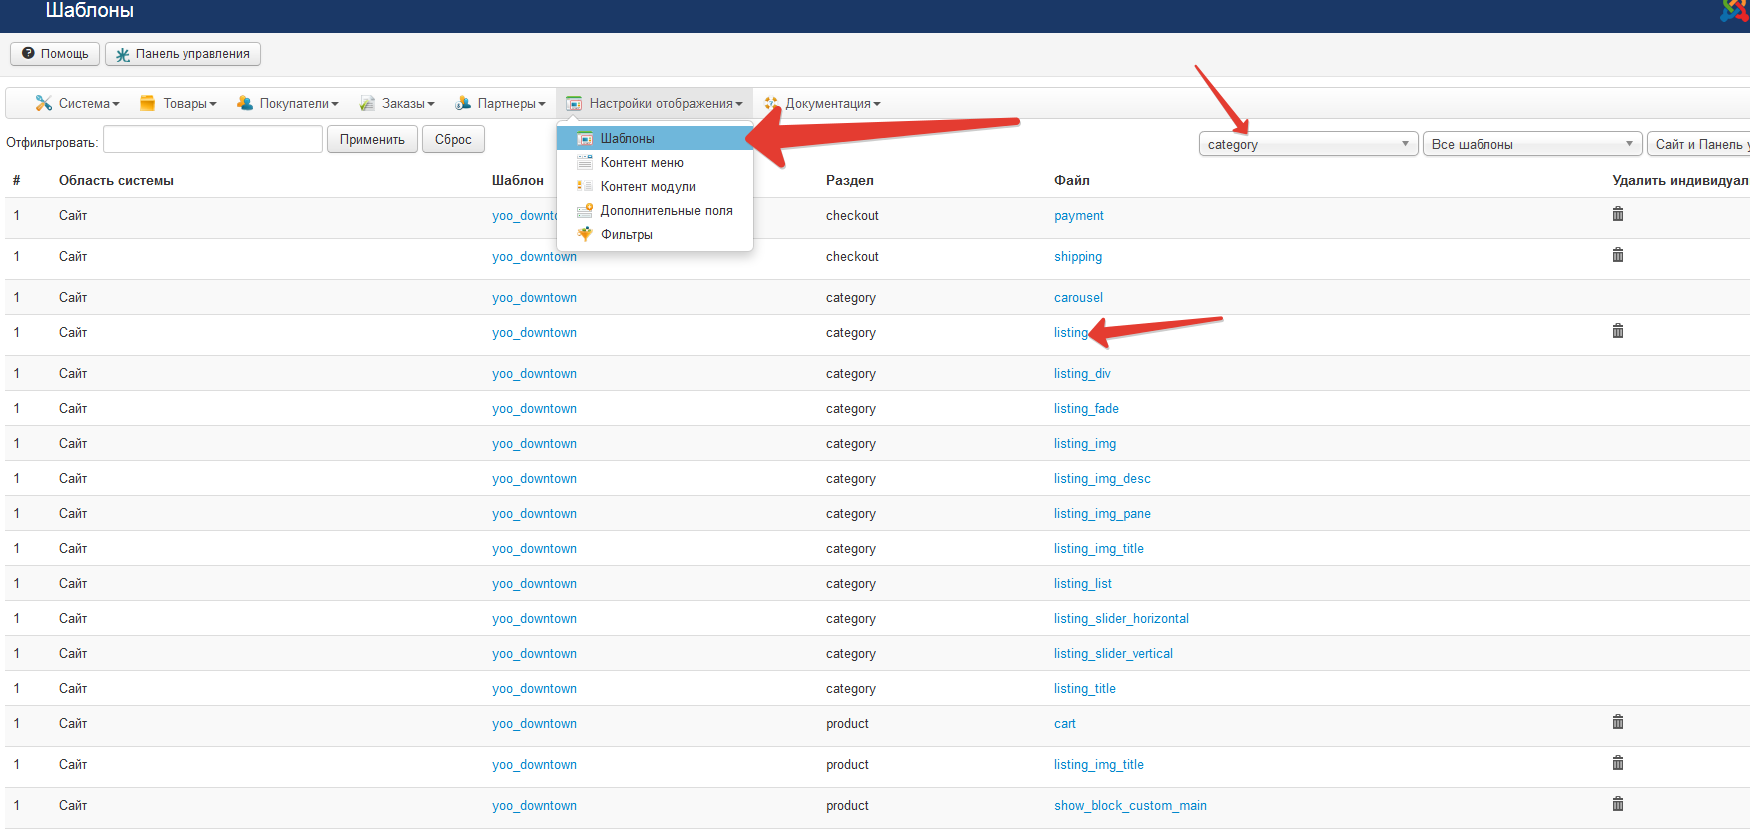Click trash icon for show_block_custom_main
Screen dimensions: 1750x835
pos(1618,804)
